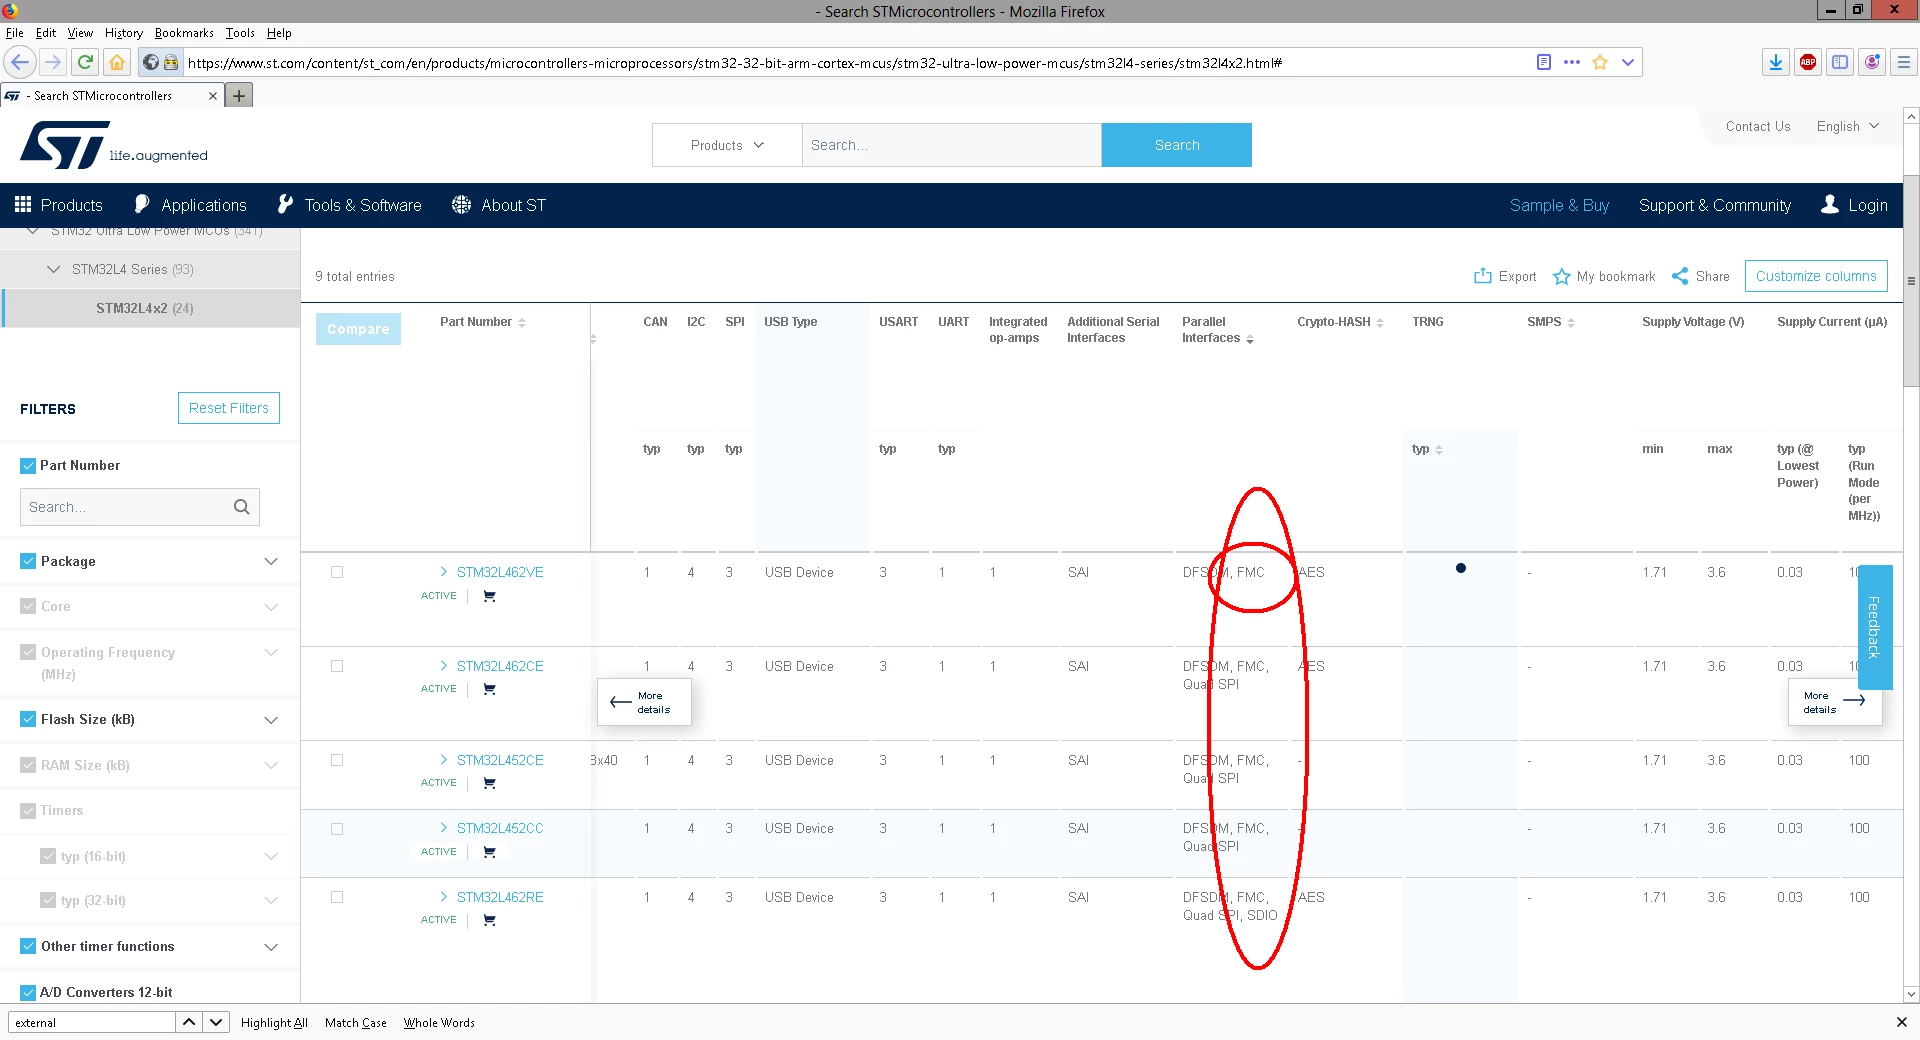Toggle the A/D Converters 12-bit checkbox

[x=28, y=992]
